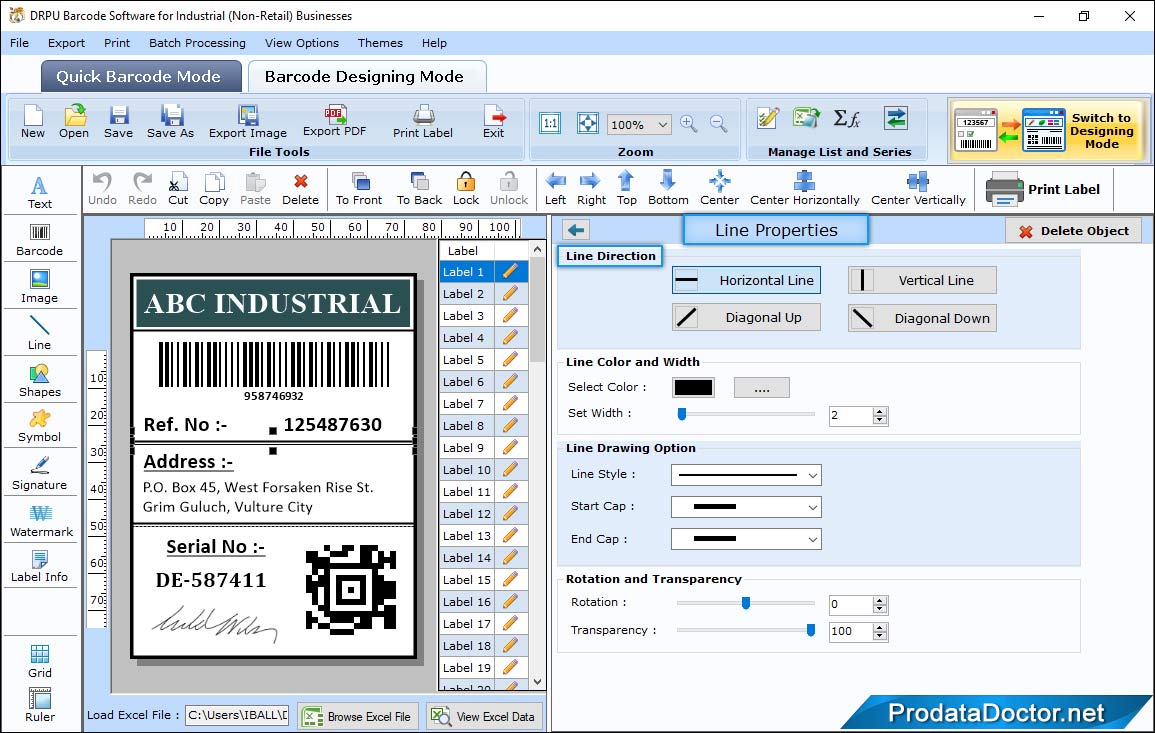The width and height of the screenshot is (1155, 733).
Task: Adjust the Rotation slider
Action: pyautogui.click(x=745, y=603)
